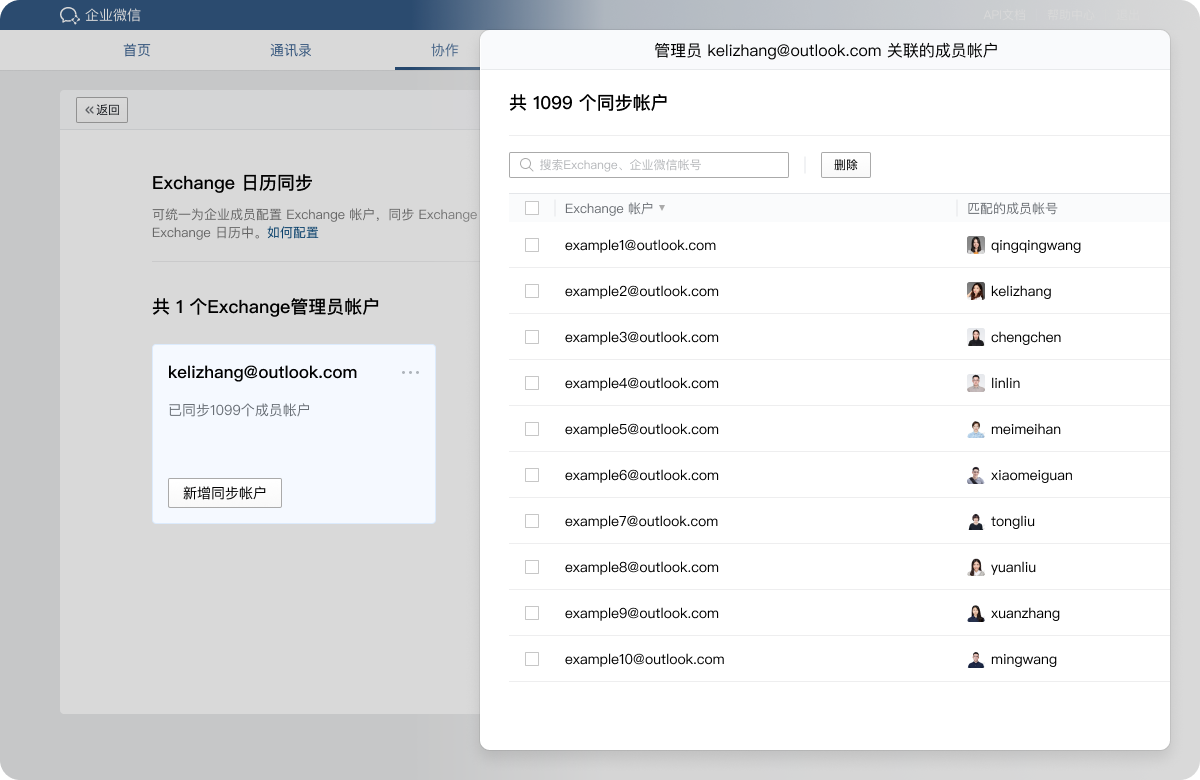
Task: Click the example6@outlook.com account cell
Action: click(x=642, y=475)
